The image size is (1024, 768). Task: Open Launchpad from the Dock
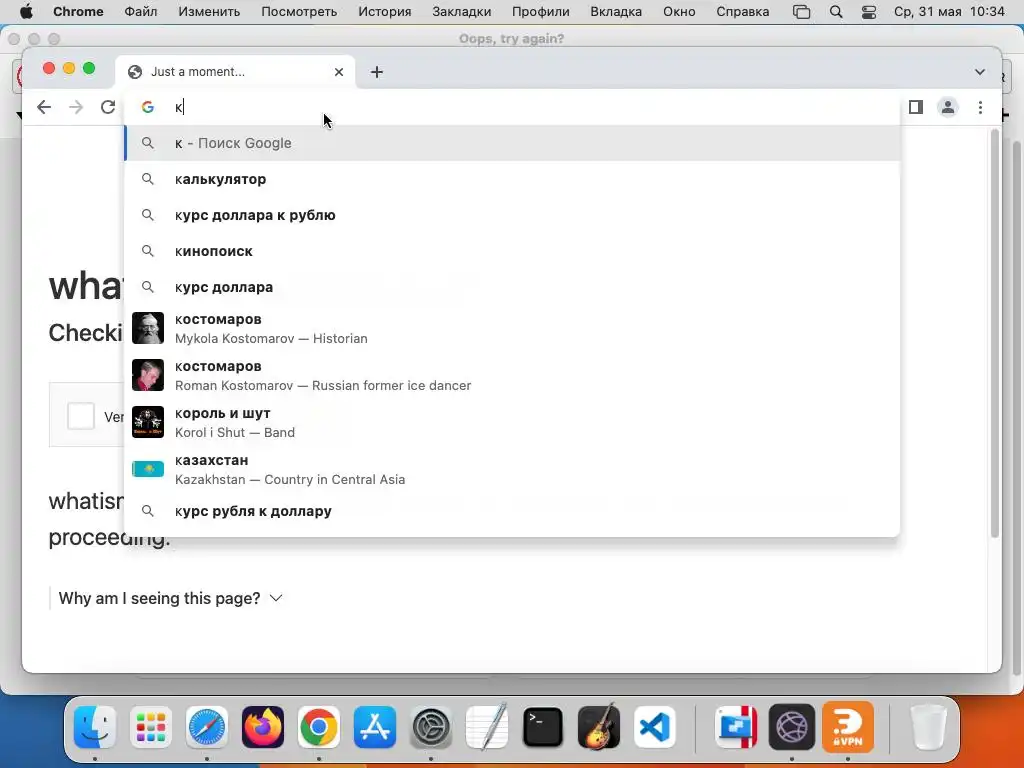(151, 727)
